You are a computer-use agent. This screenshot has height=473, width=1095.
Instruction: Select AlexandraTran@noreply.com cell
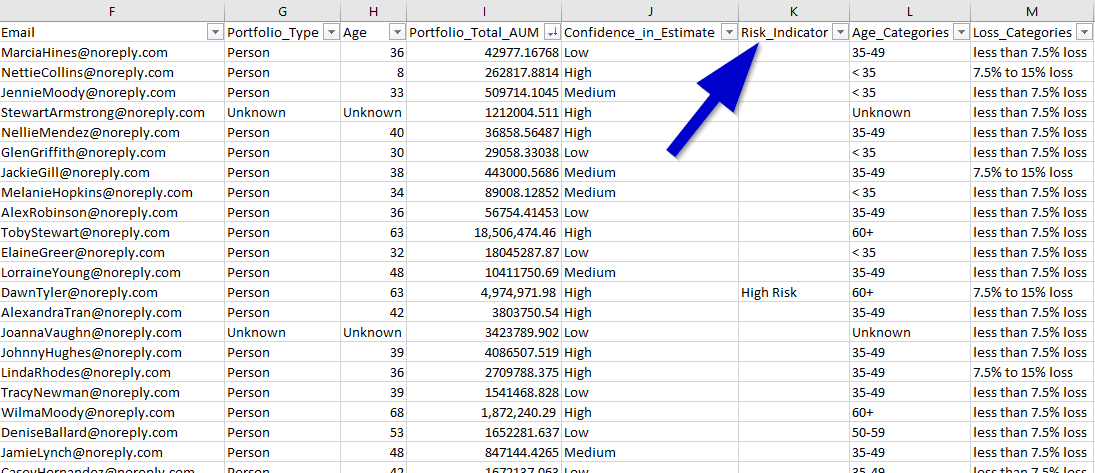pos(112,313)
